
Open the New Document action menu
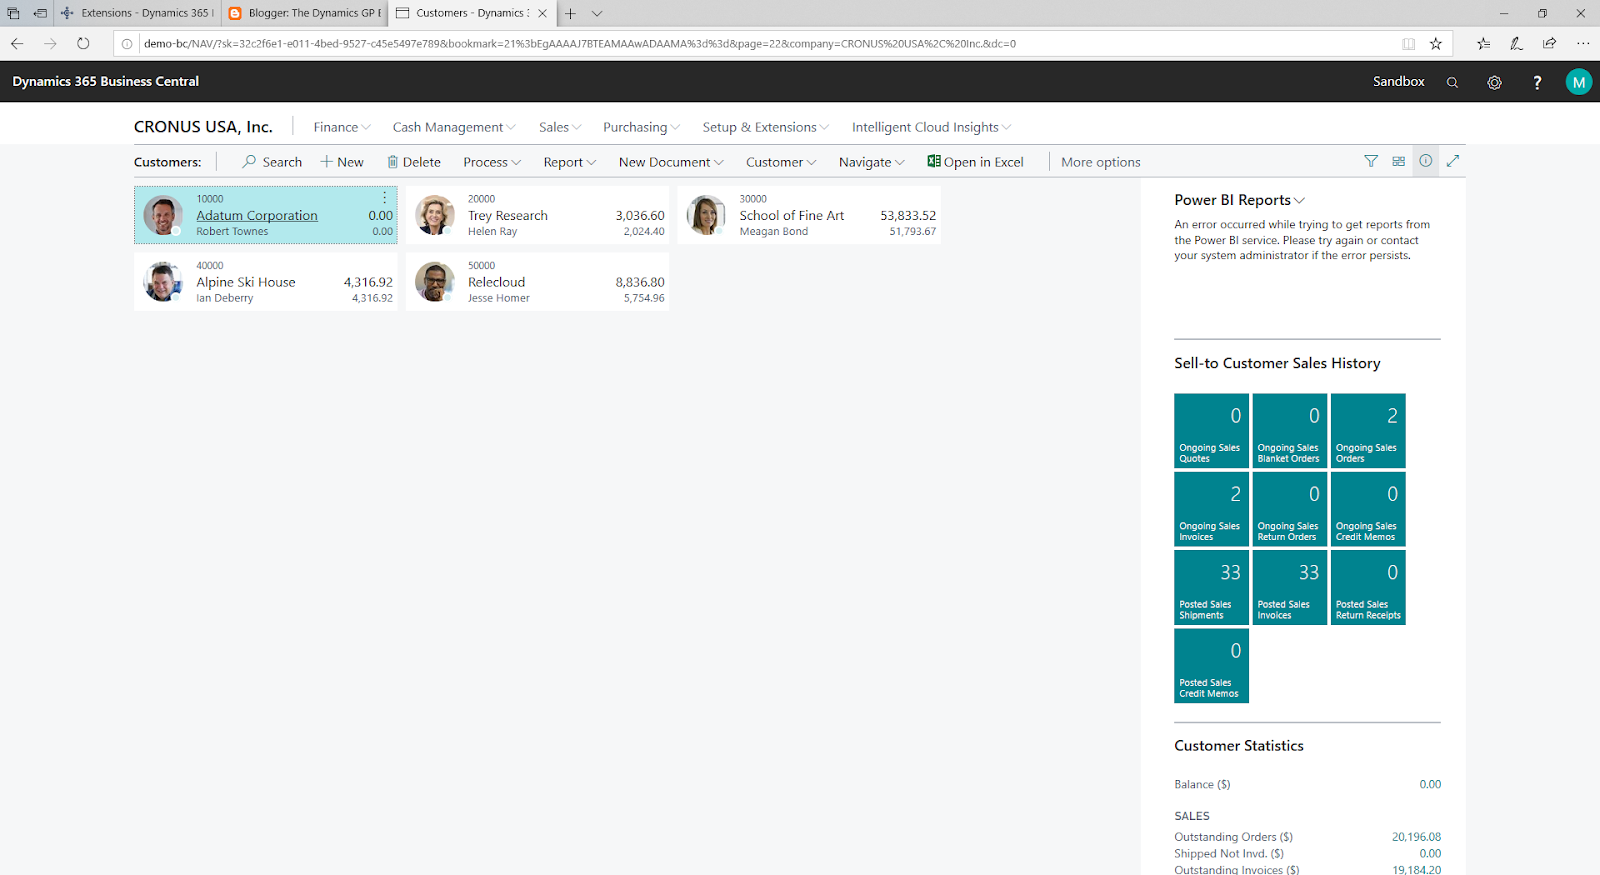671,162
